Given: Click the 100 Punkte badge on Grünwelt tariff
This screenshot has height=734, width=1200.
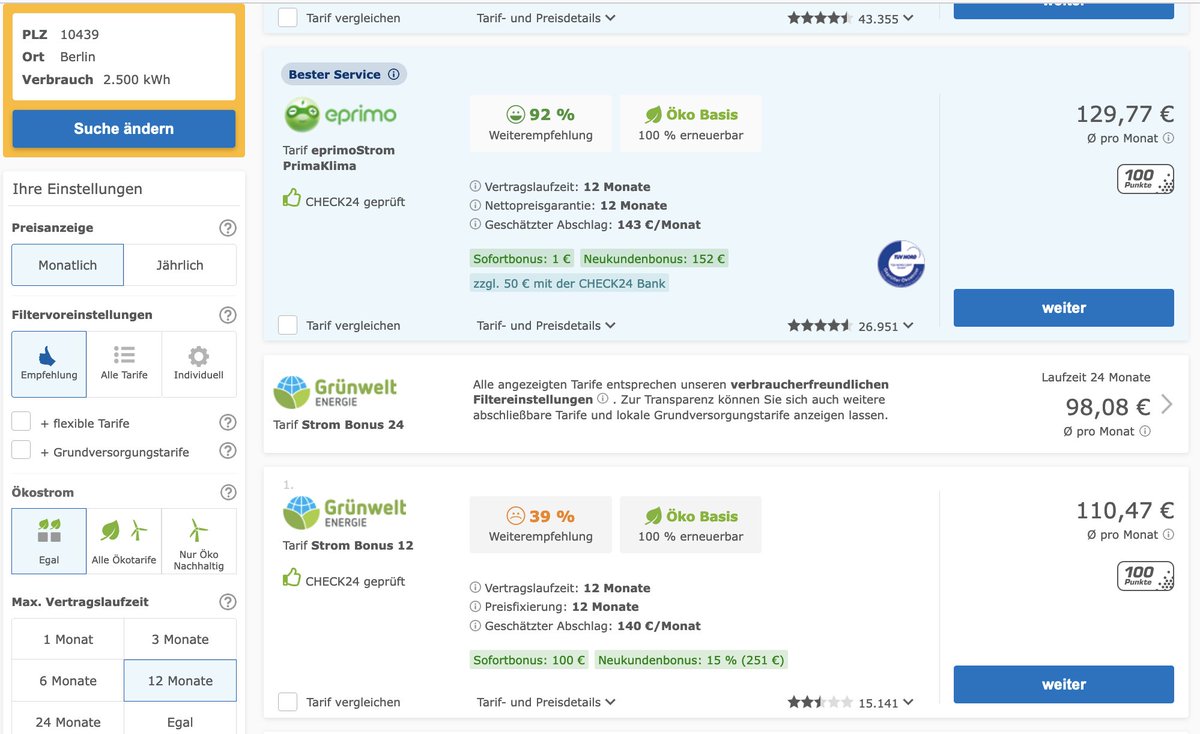Looking at the screenshot, I should (1145, 576).
